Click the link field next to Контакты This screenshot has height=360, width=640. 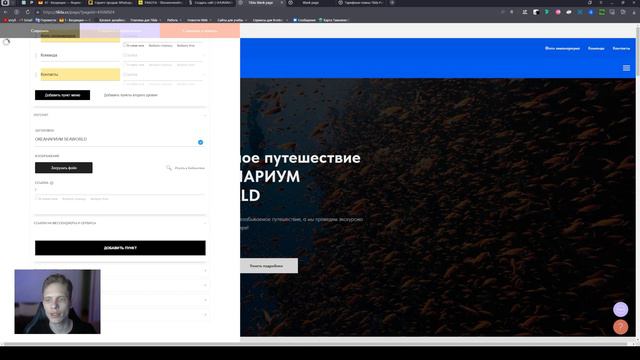click(163, 75)
